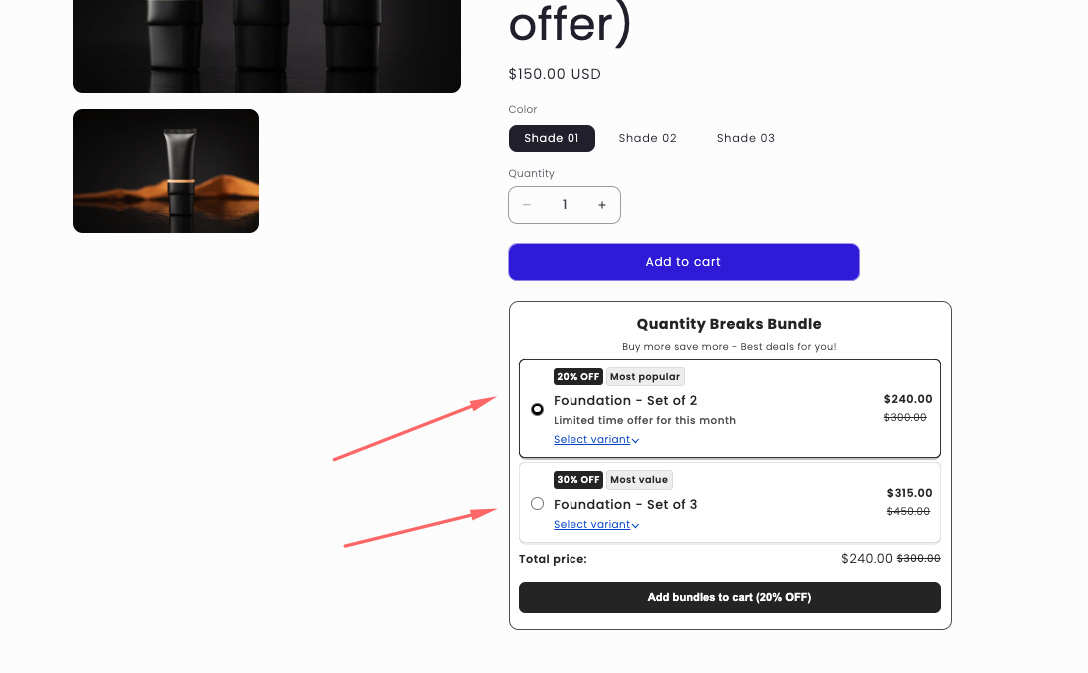This screenshot has height=673, width=1088.
Task: Click the Add to cart button
Action: 683,262
